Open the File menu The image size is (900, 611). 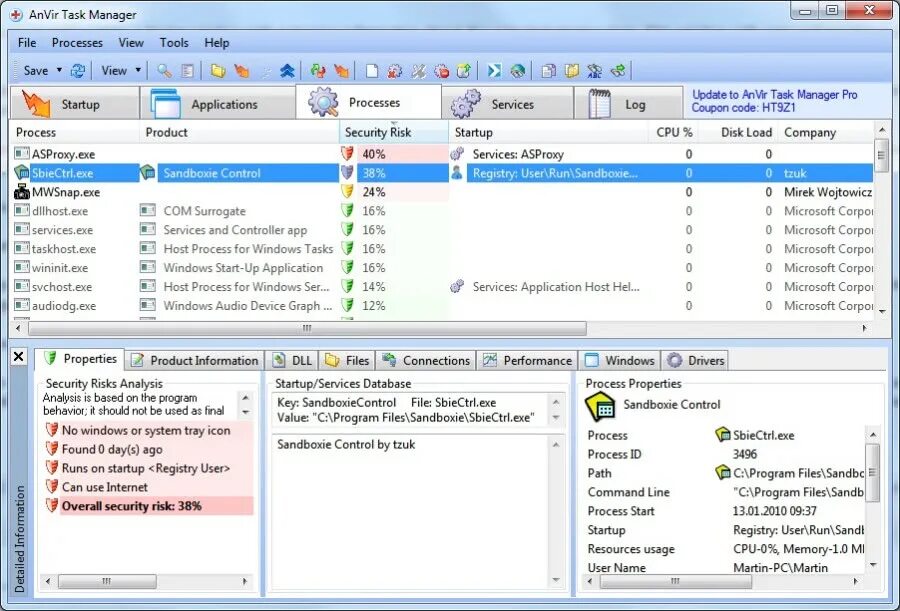coord(27,42)
